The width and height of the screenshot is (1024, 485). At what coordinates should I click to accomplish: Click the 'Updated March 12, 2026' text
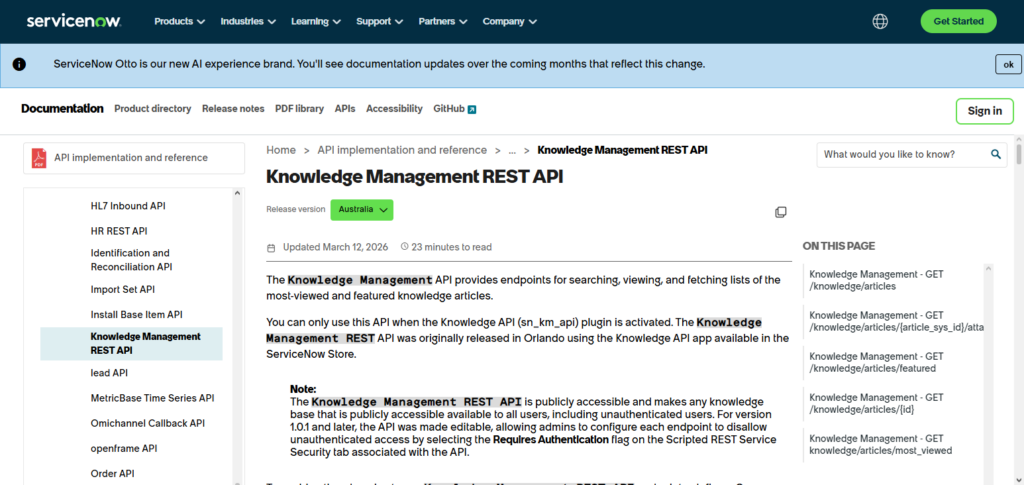pos(336,247)
